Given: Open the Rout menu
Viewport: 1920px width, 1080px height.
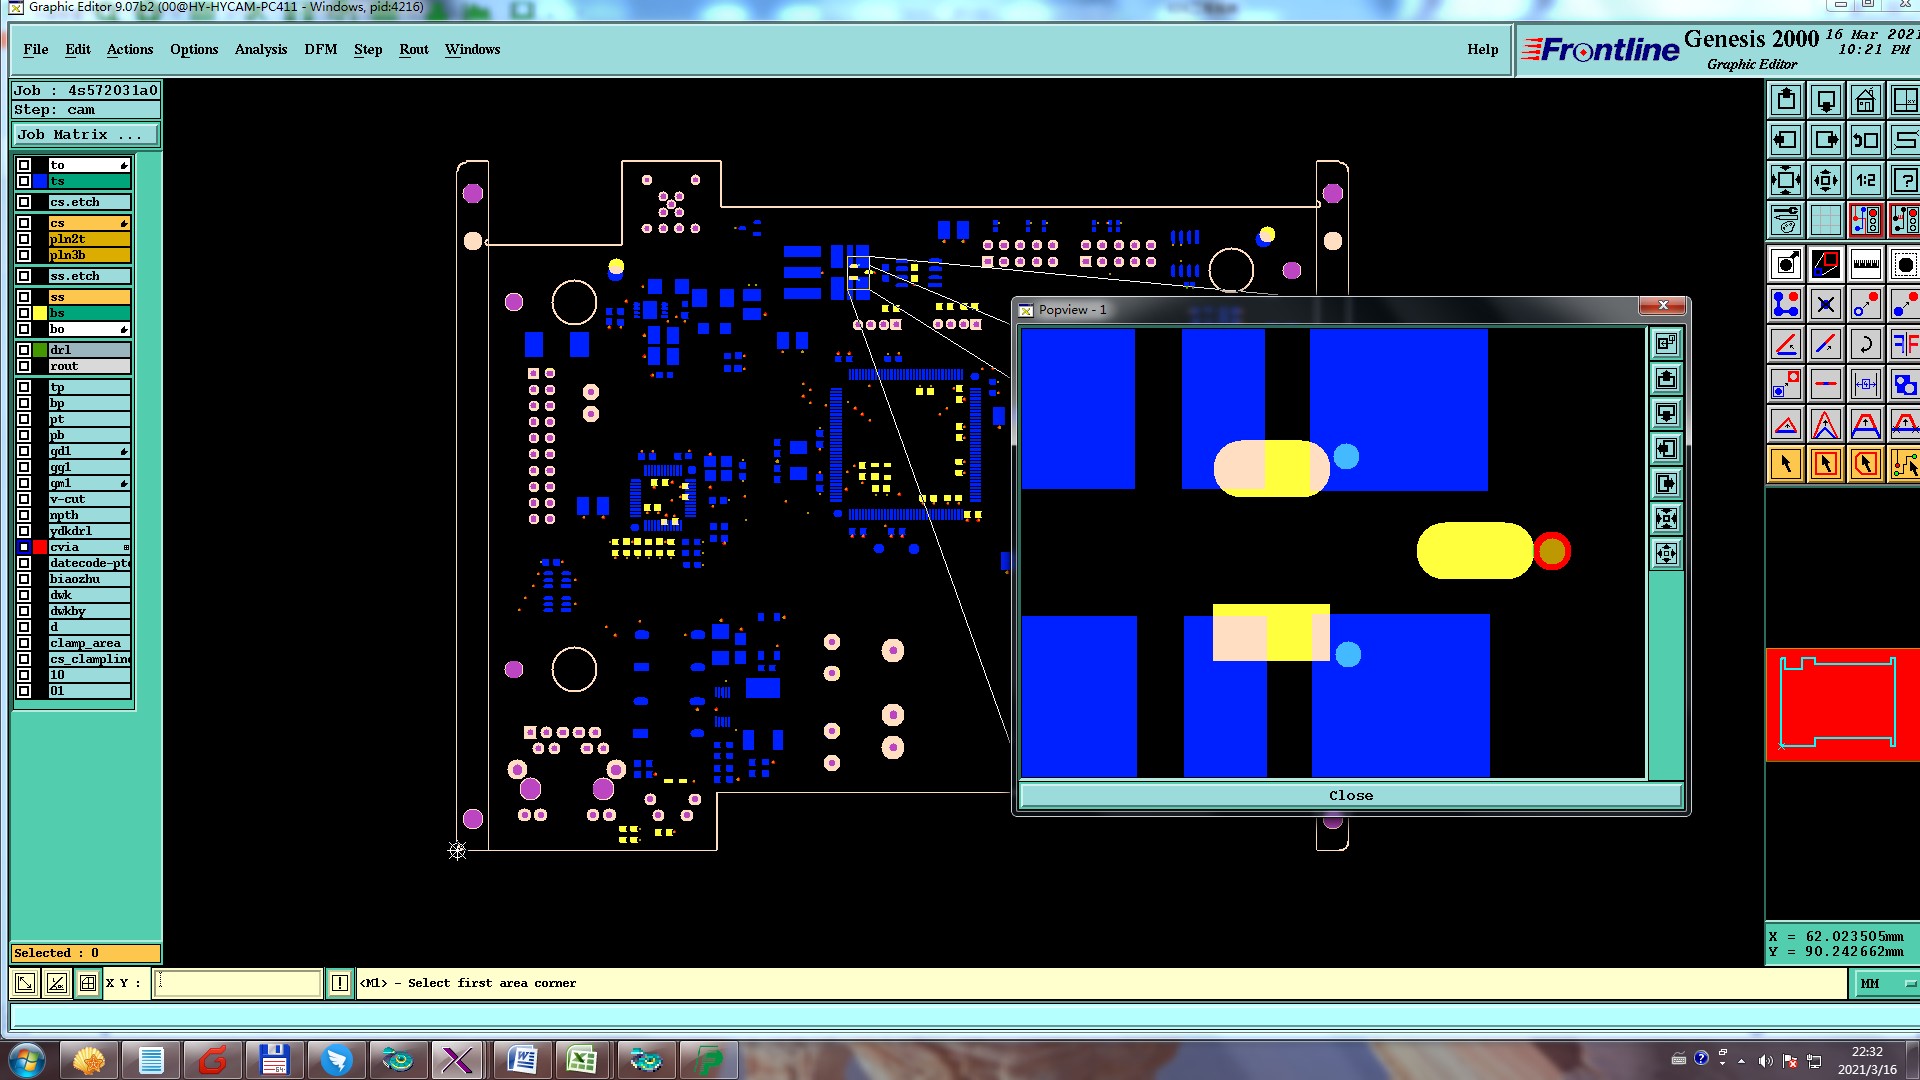Looking at the screenshot, I should tap(413, 49).
